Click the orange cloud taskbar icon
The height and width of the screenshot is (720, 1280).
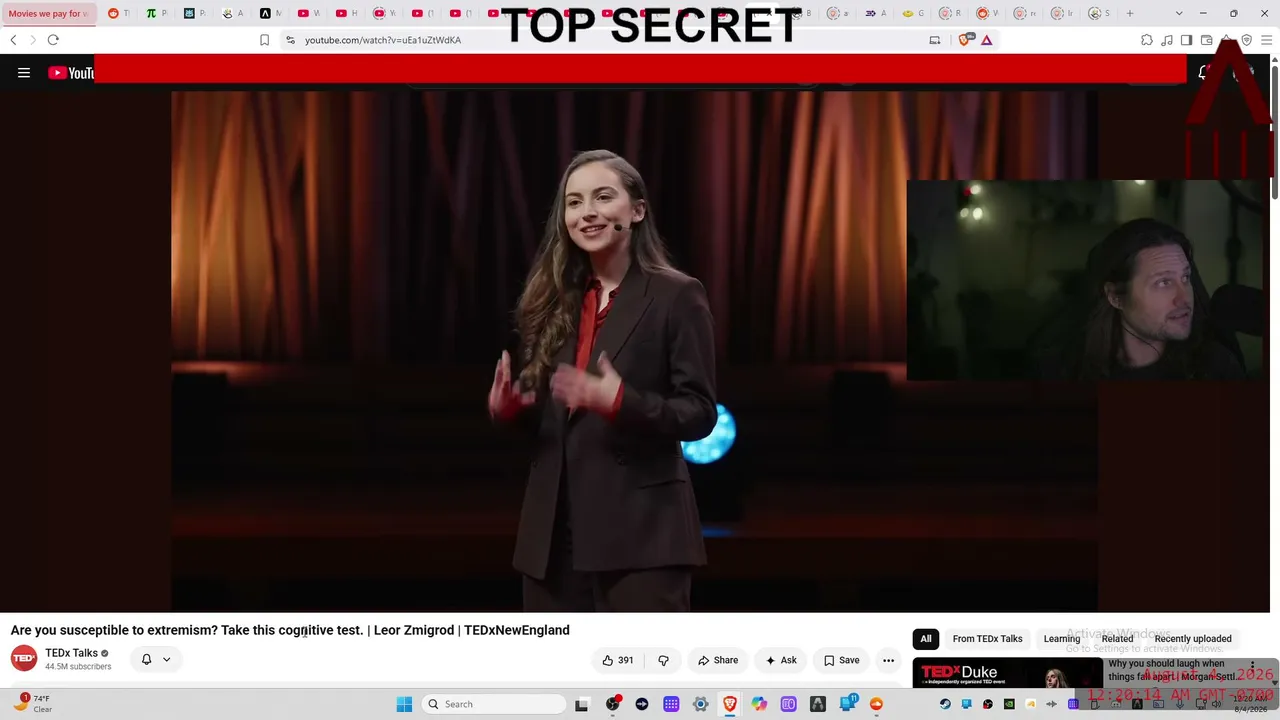[x=877, y=704]
